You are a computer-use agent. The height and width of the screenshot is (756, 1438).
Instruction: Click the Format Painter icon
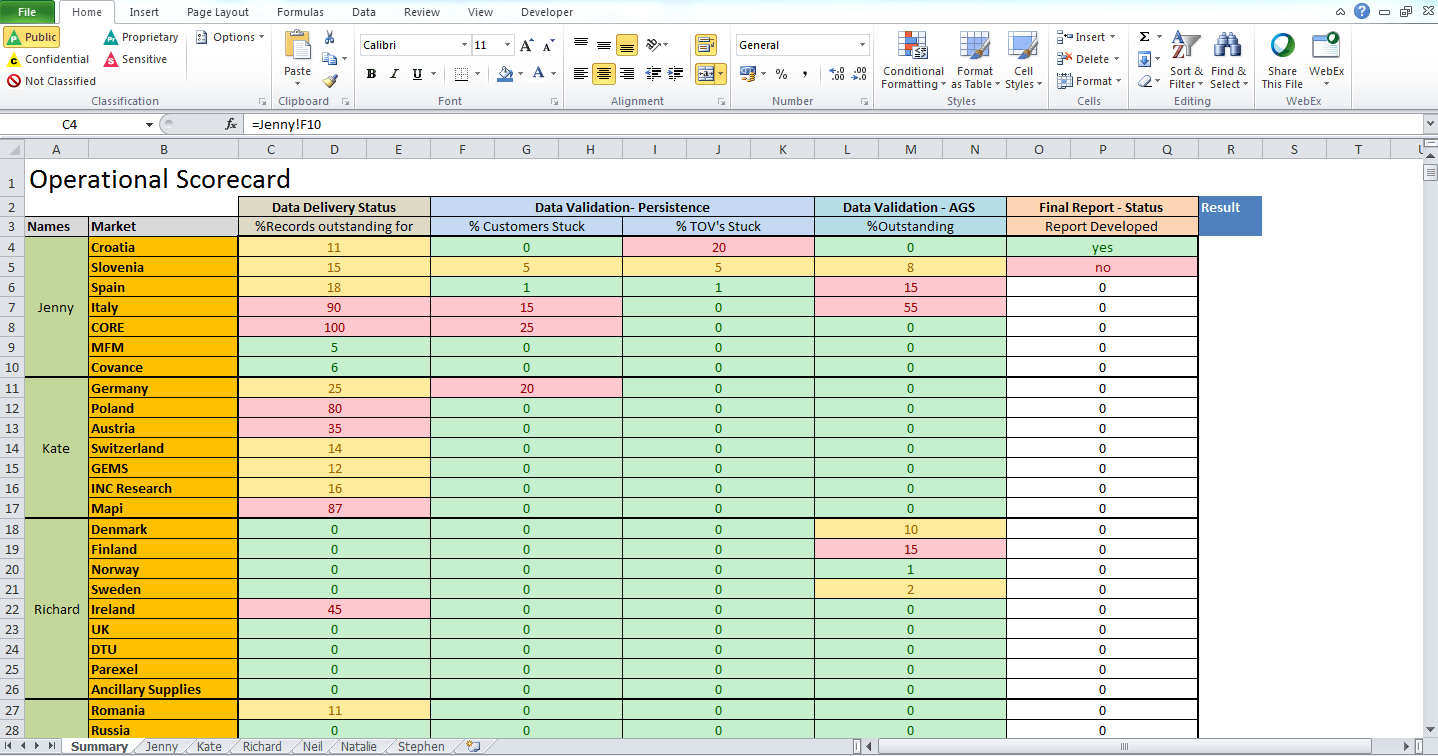pyautogui.click(x=330, y=80)
